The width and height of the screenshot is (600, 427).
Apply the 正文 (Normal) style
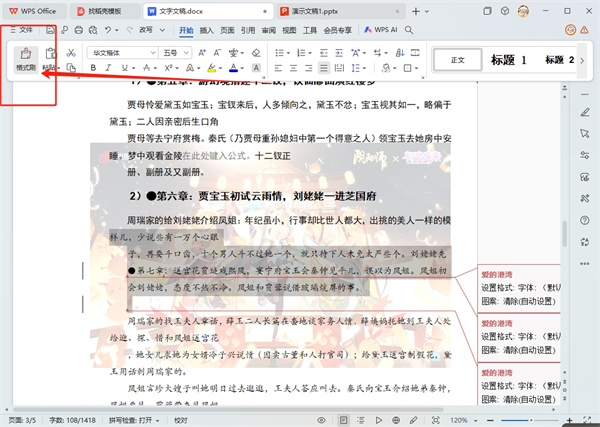[x=457, y=60]
